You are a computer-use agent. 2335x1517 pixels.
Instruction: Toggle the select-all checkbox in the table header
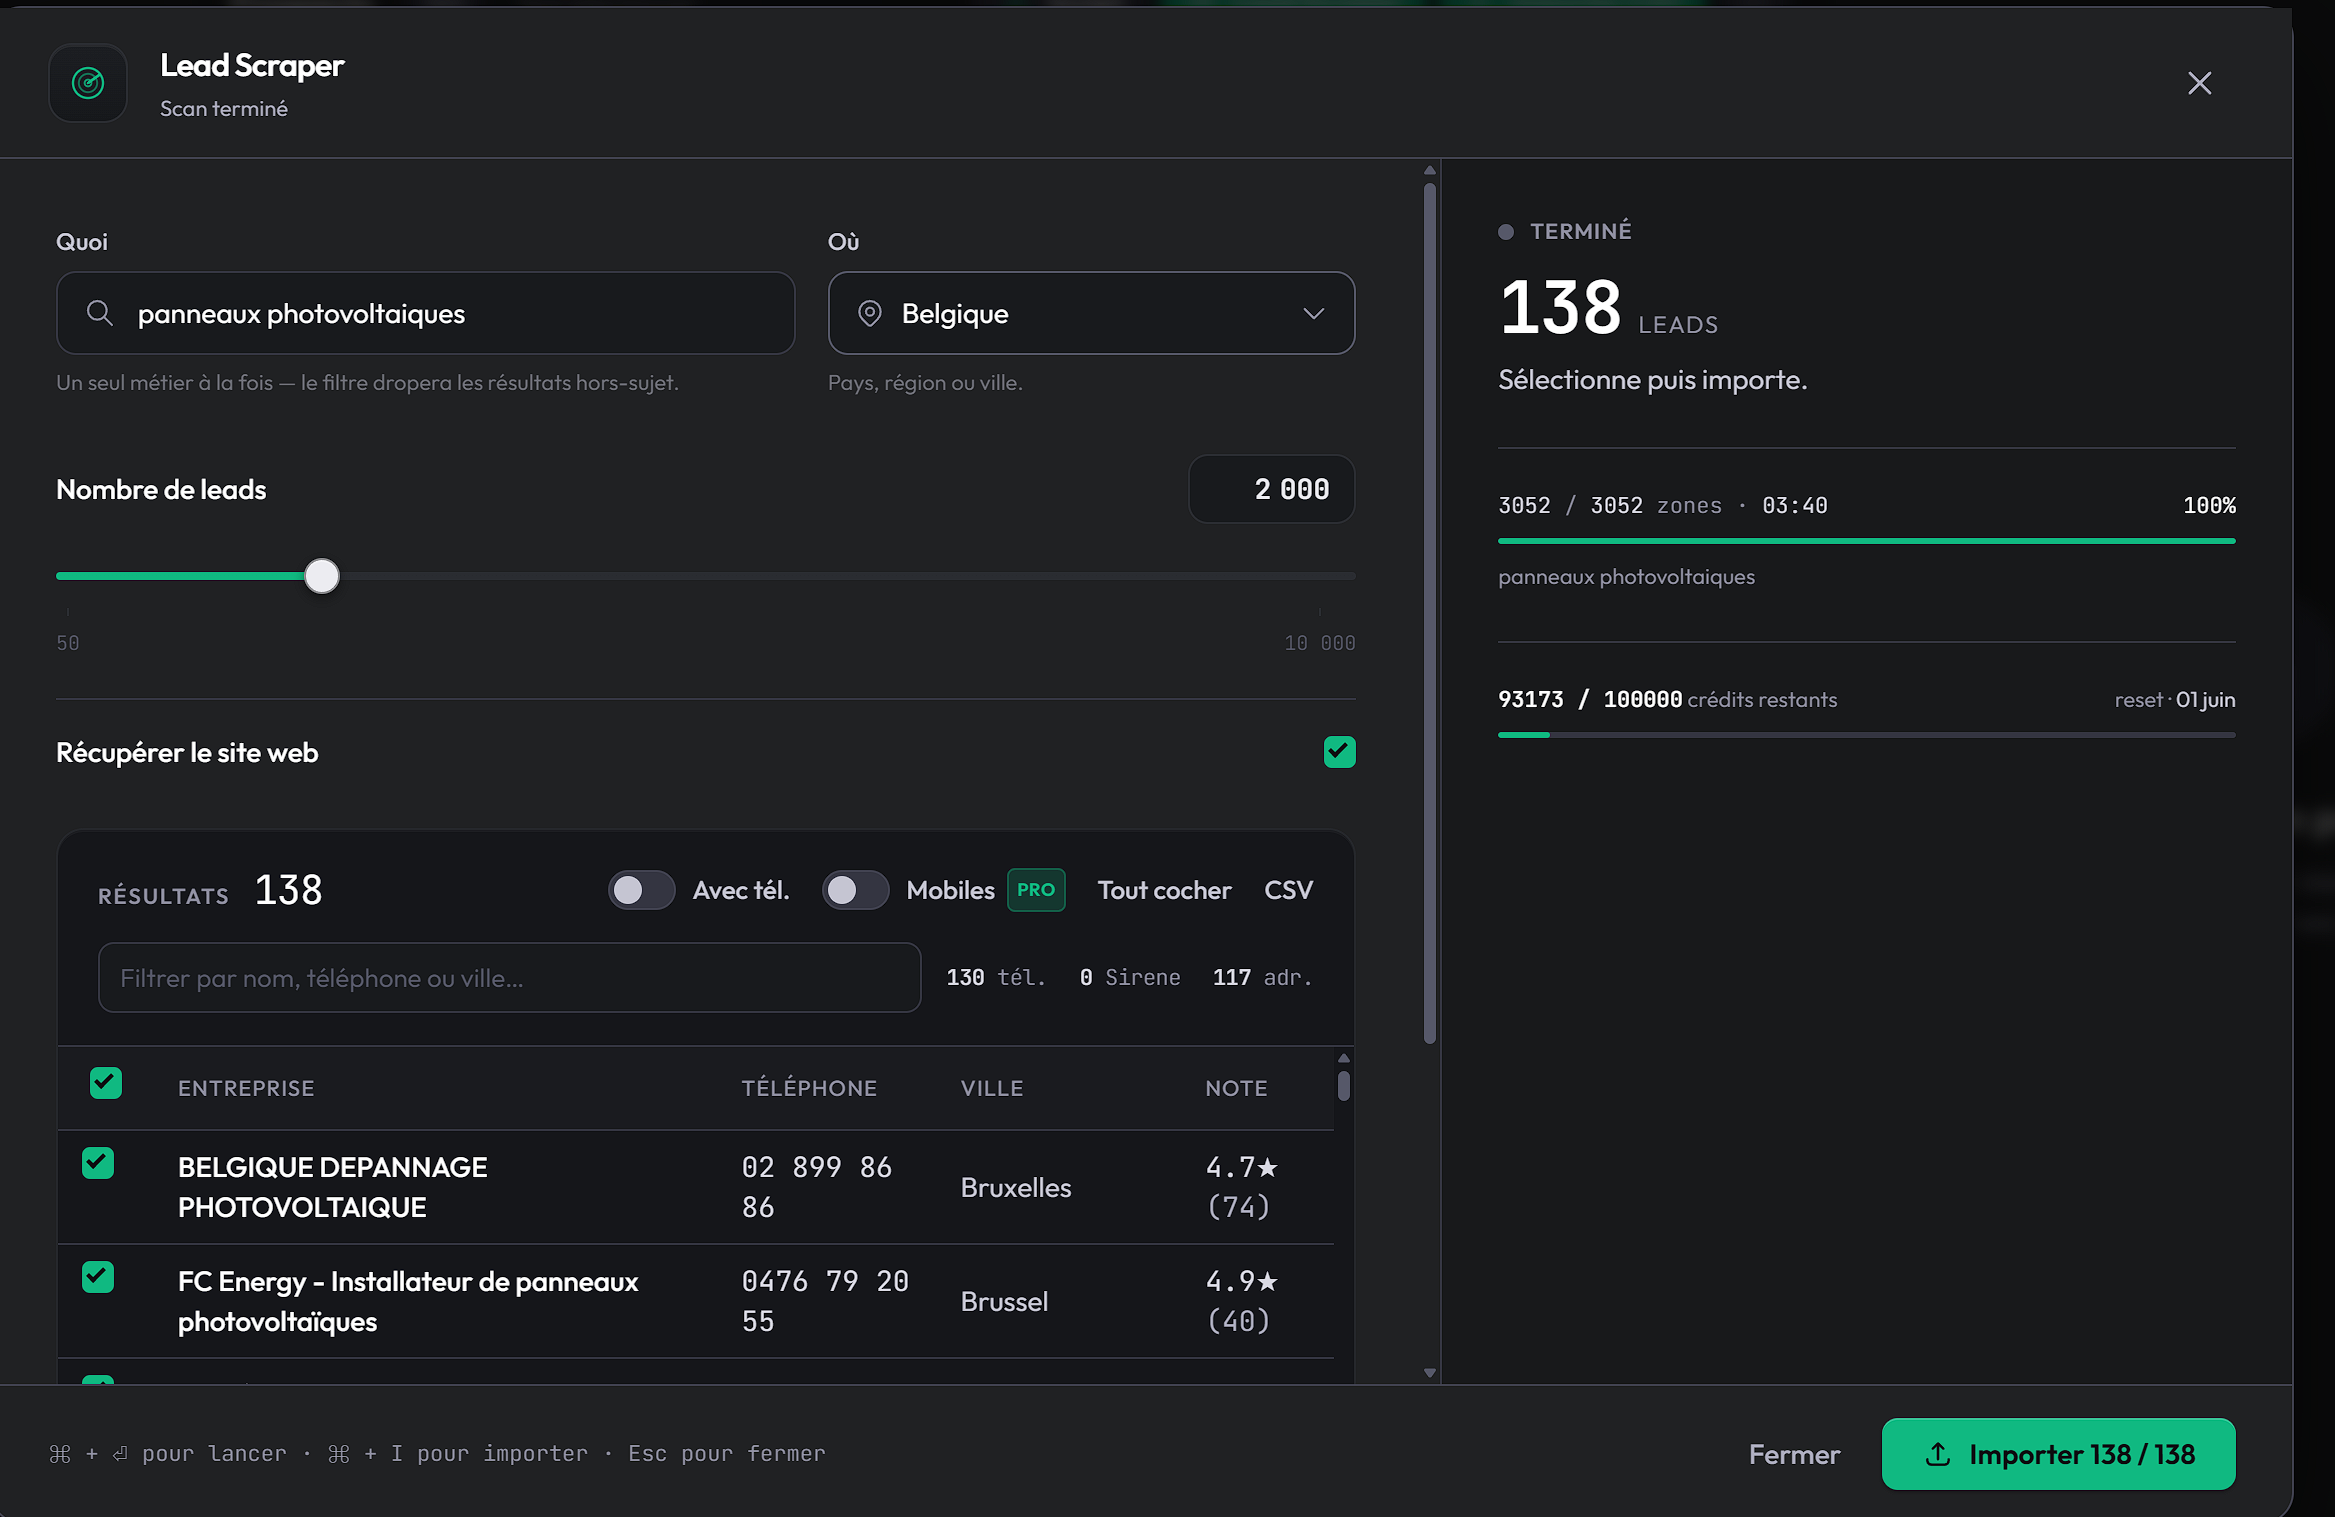[x=106, y=1083]
